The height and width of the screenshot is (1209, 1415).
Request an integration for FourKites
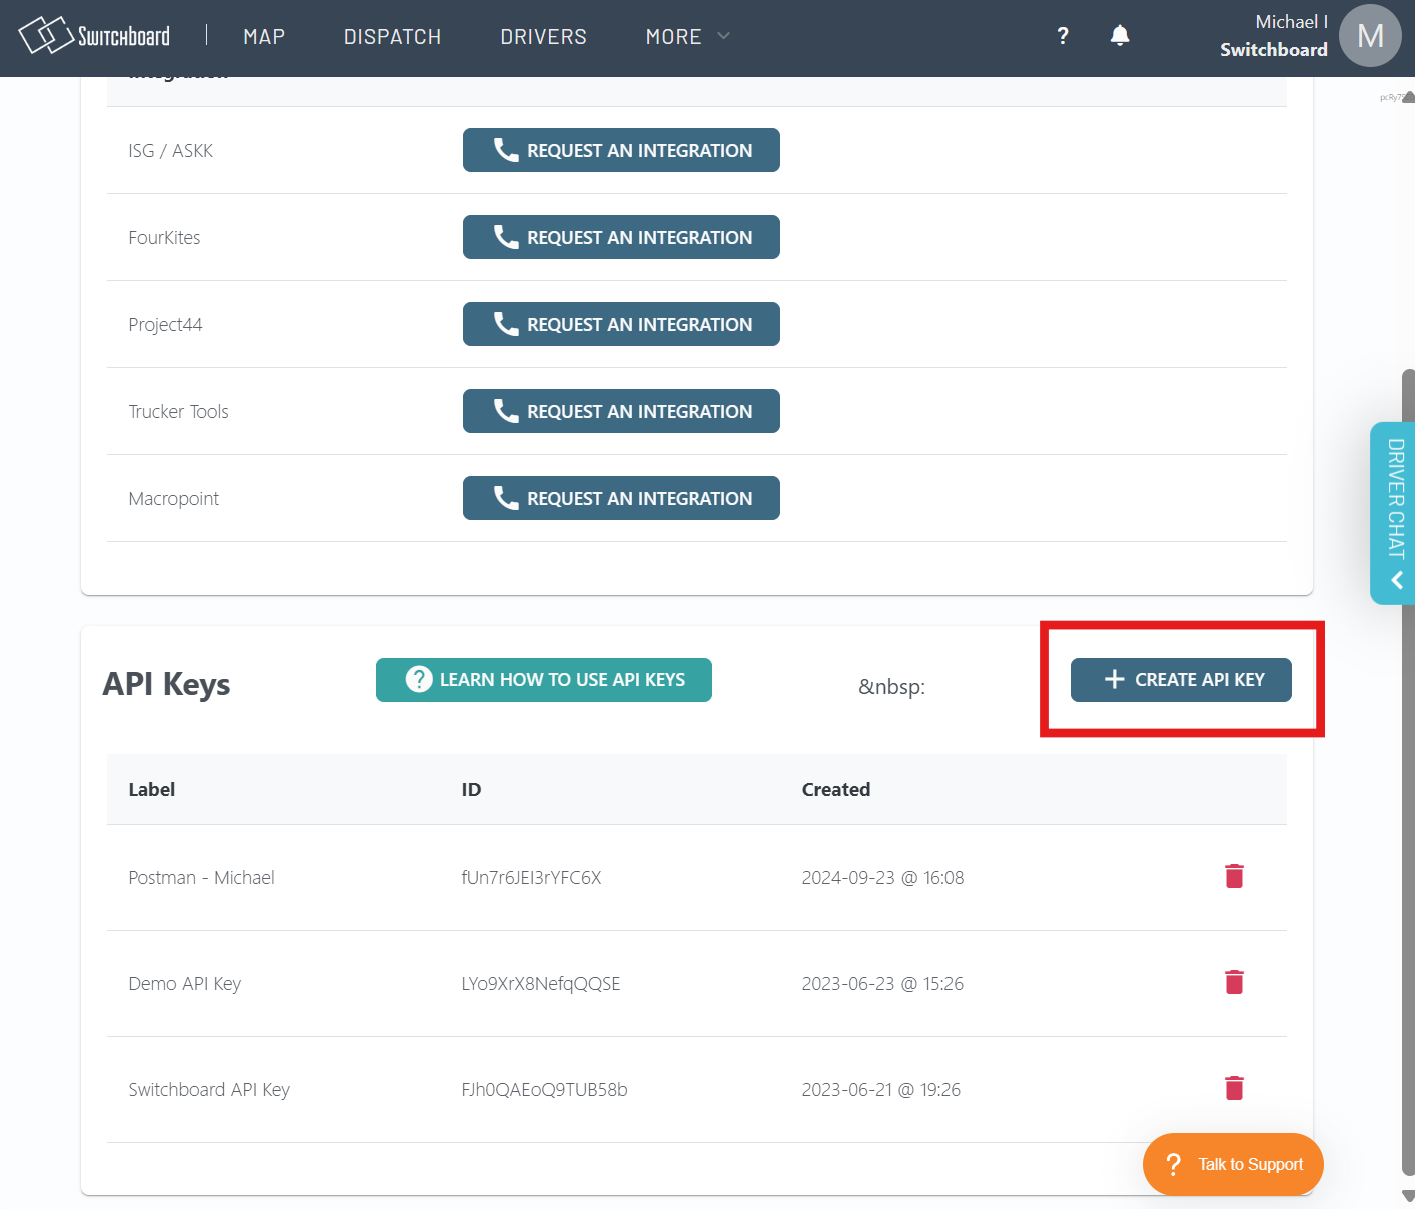[620, 237]
